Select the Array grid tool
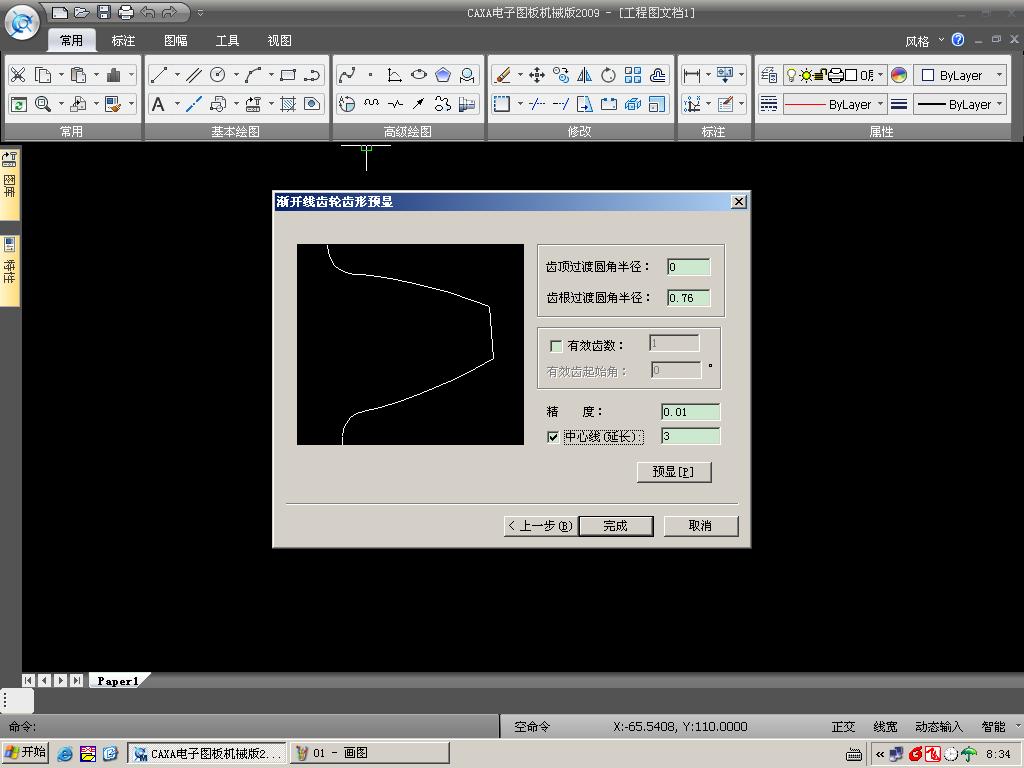The height and width of the screenshot is (768, 1024). point(633,75)
